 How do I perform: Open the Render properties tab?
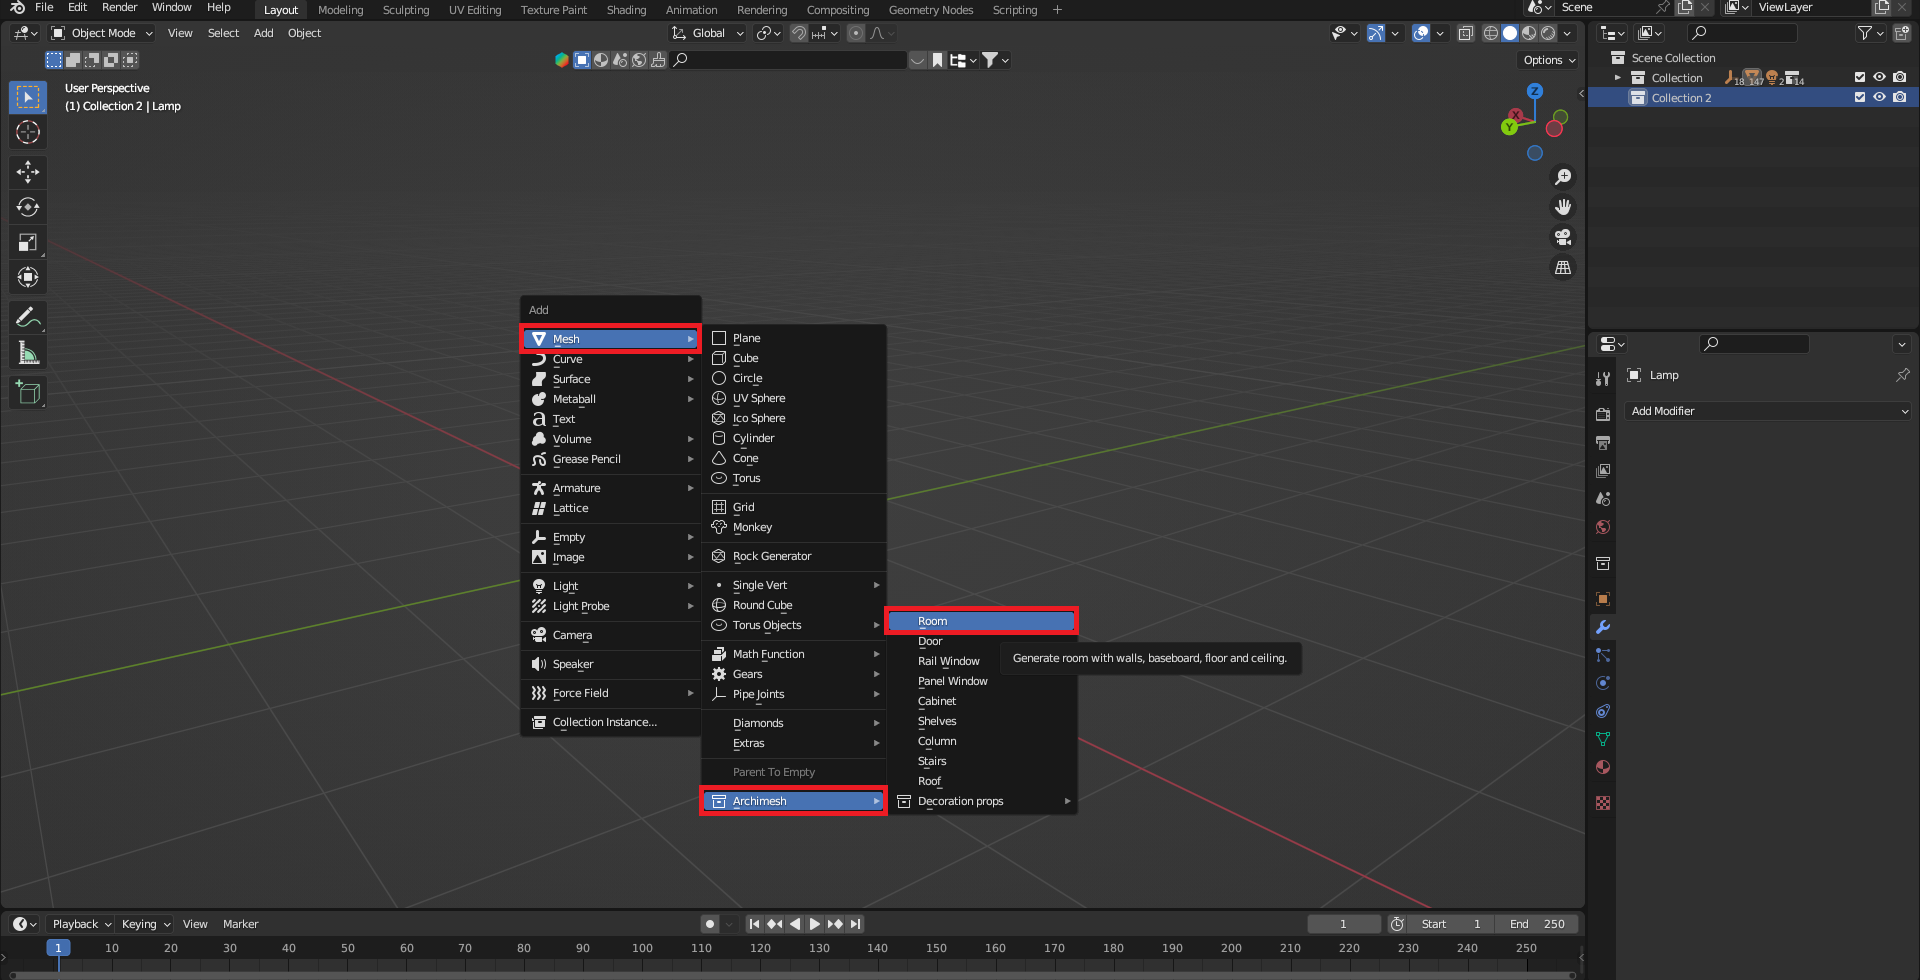(x=1603, y=414)
